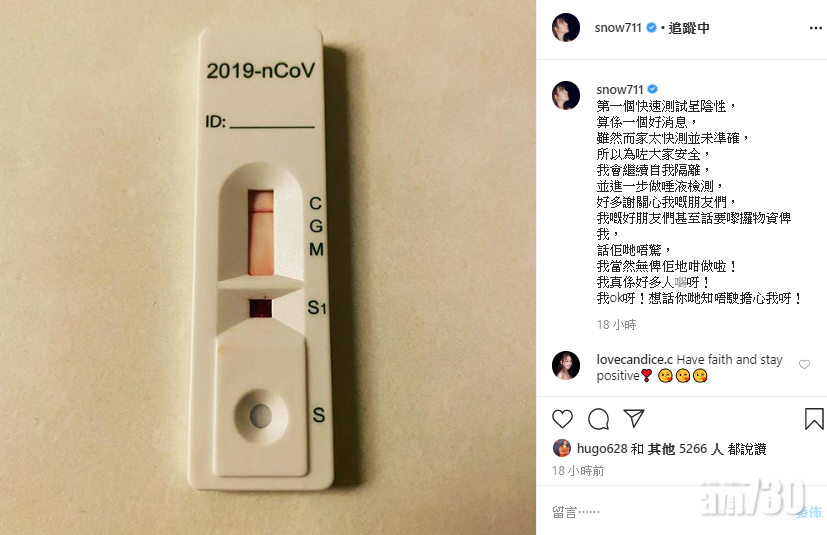Open comments via the speech bubble icon

[598, 419]
